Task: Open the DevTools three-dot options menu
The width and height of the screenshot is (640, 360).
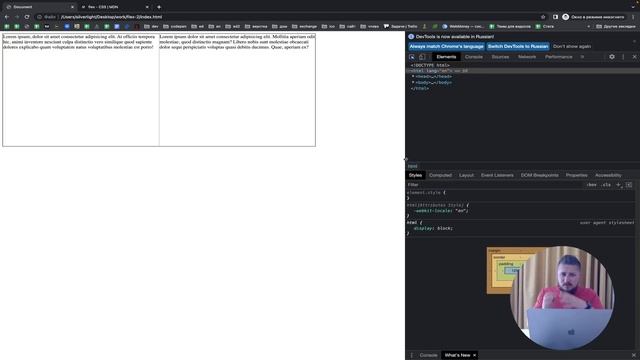Action: 623,57
